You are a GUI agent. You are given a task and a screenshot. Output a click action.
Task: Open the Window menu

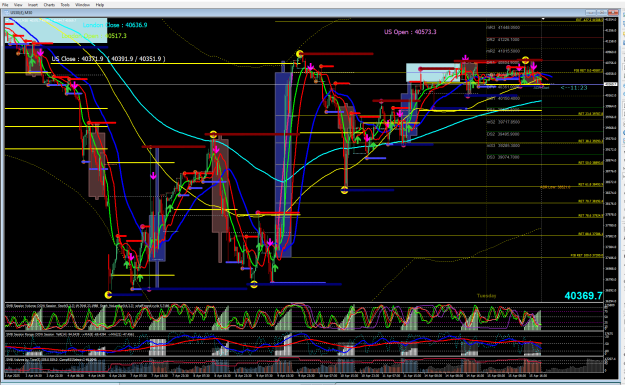coord(83,5)
